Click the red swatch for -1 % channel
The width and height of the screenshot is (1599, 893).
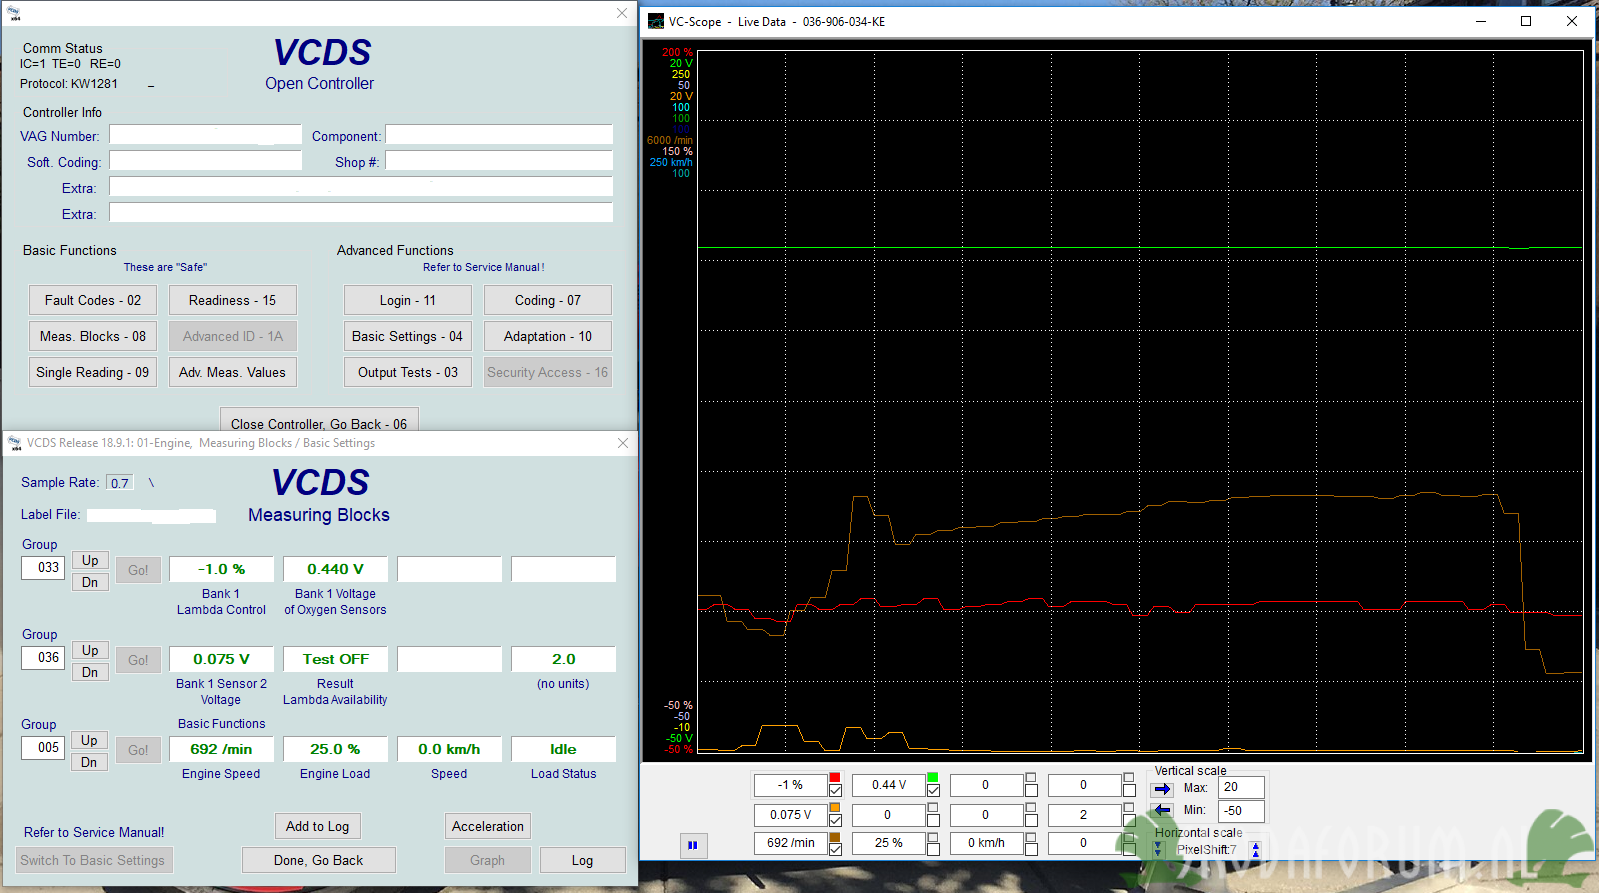click(835, 777)
